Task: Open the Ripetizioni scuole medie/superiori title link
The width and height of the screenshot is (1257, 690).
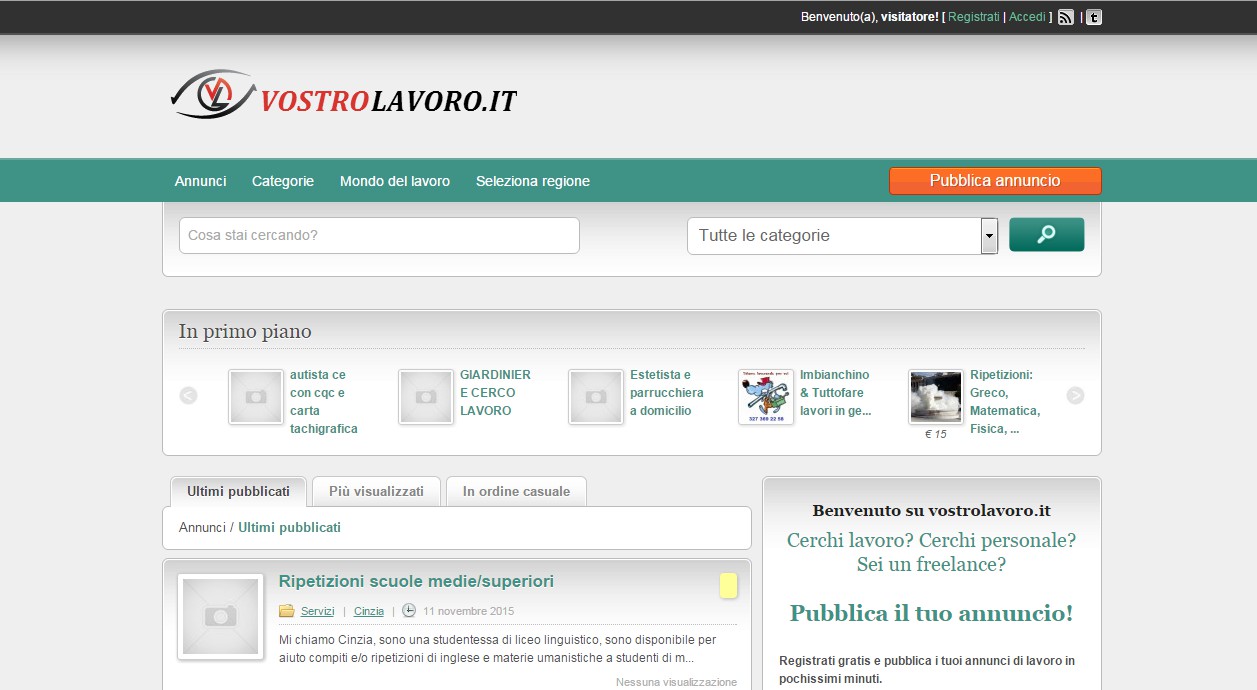Action: pyautogui.click(x=416, y=581)
